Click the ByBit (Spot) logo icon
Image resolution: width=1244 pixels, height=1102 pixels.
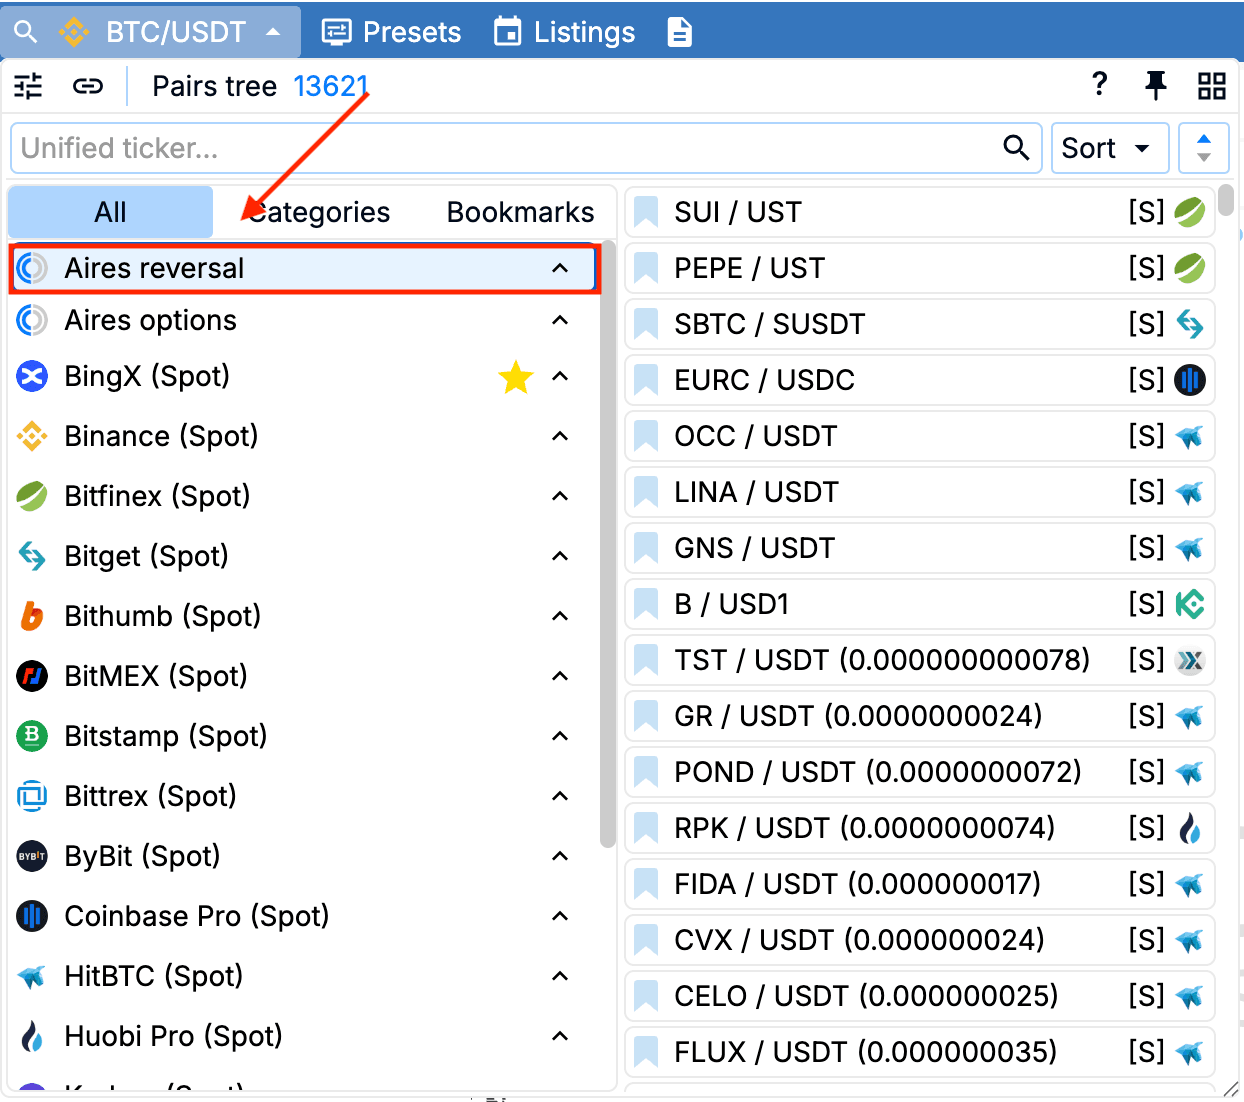pos(32,856)
